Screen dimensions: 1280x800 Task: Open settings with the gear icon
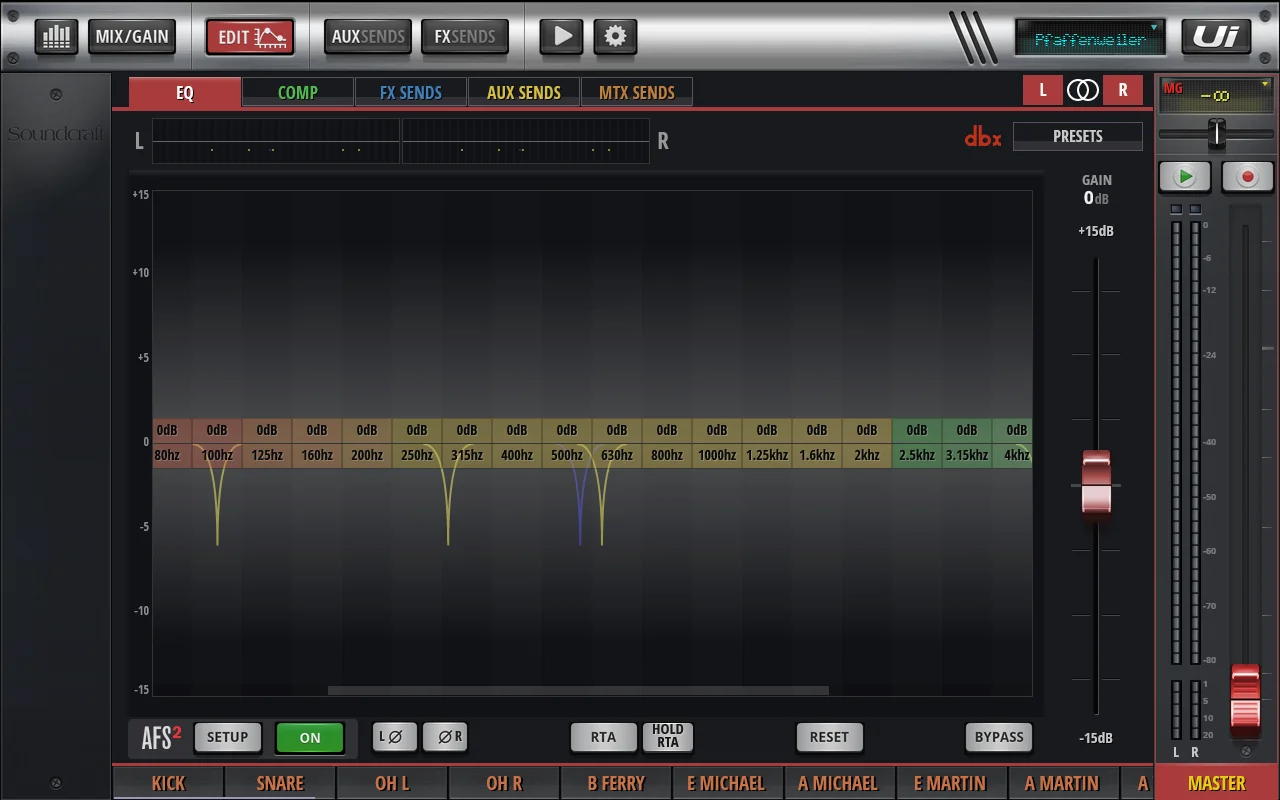coord(615,37)
